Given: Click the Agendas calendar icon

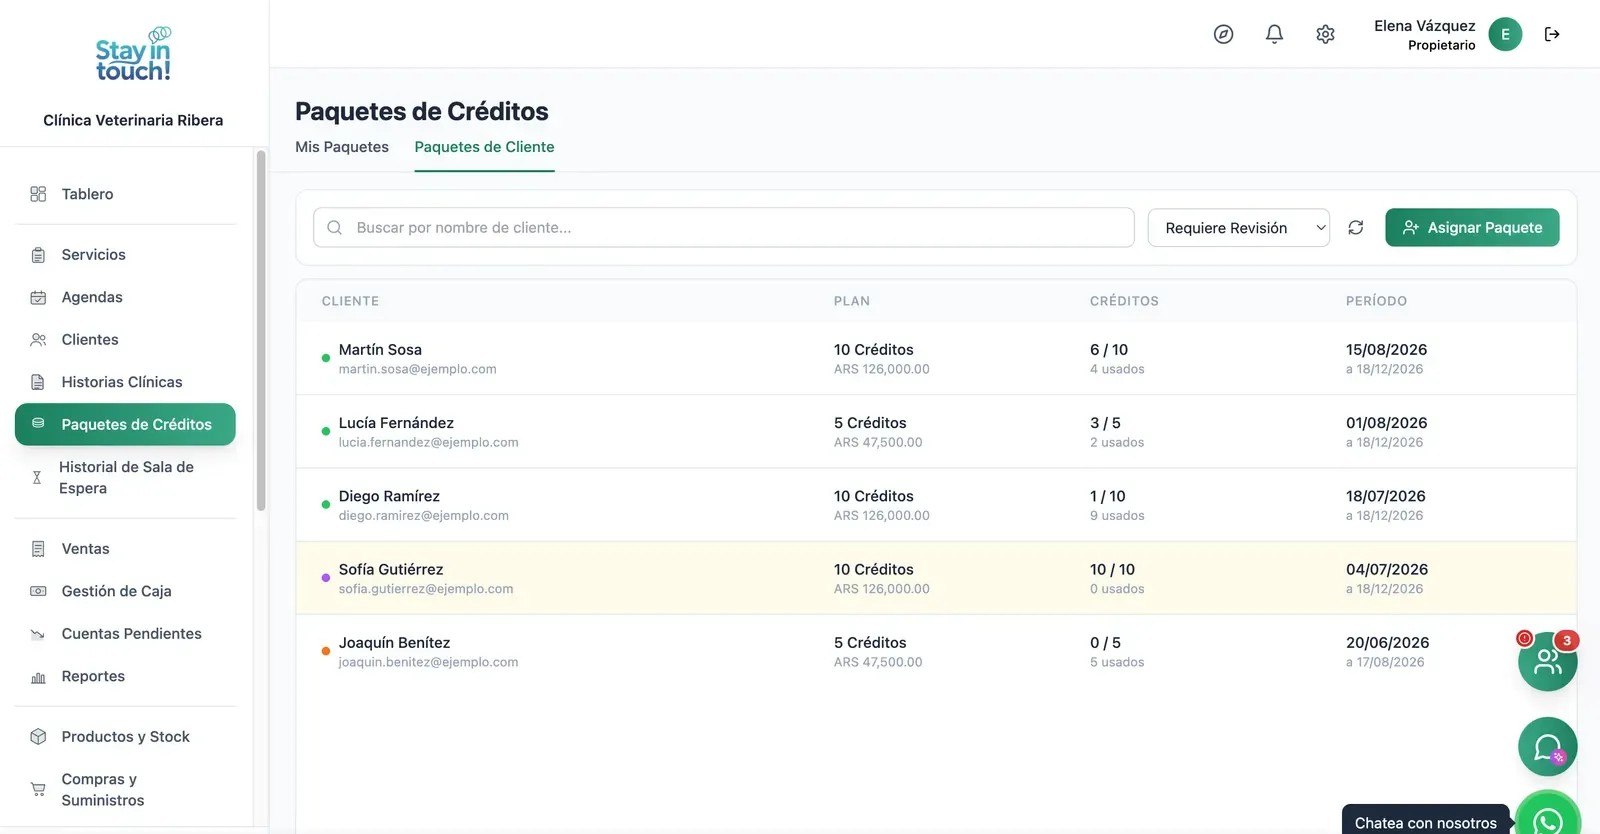Looking at the screenshot, I should click(x=38, y=297).
